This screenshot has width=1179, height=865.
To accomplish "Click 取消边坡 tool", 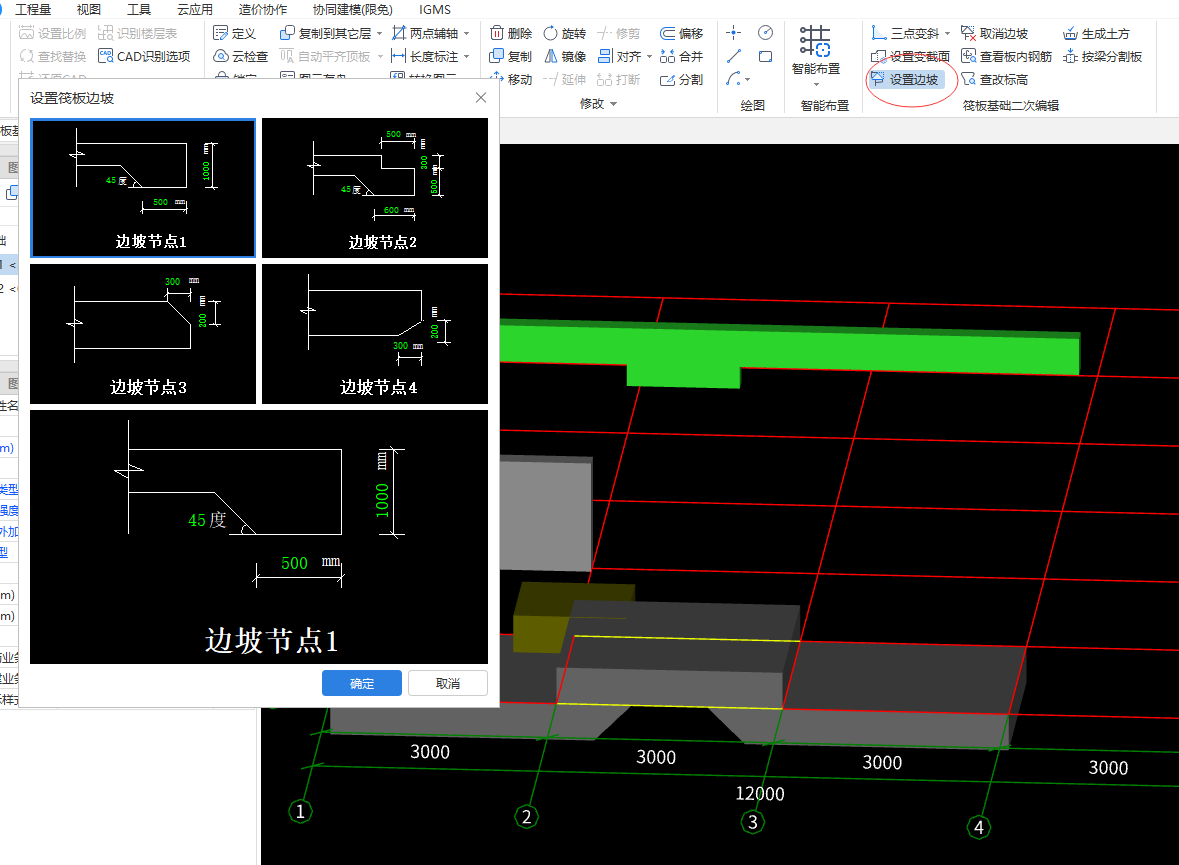I will (x=995, y=33).
